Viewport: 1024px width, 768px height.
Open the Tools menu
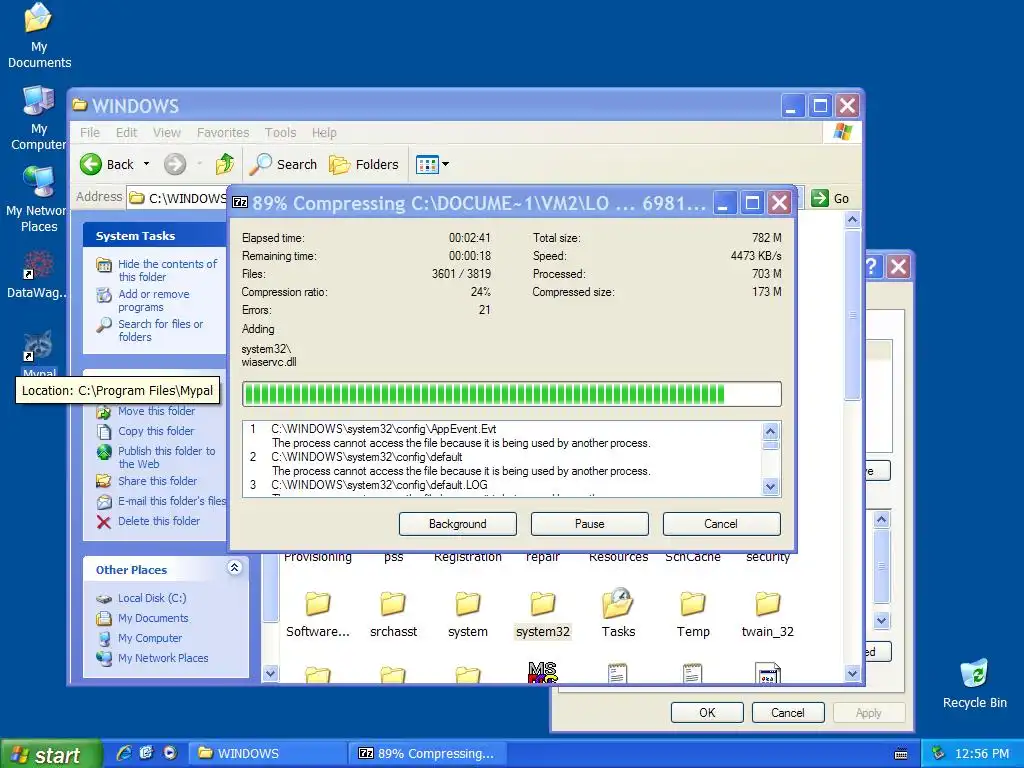280,133
